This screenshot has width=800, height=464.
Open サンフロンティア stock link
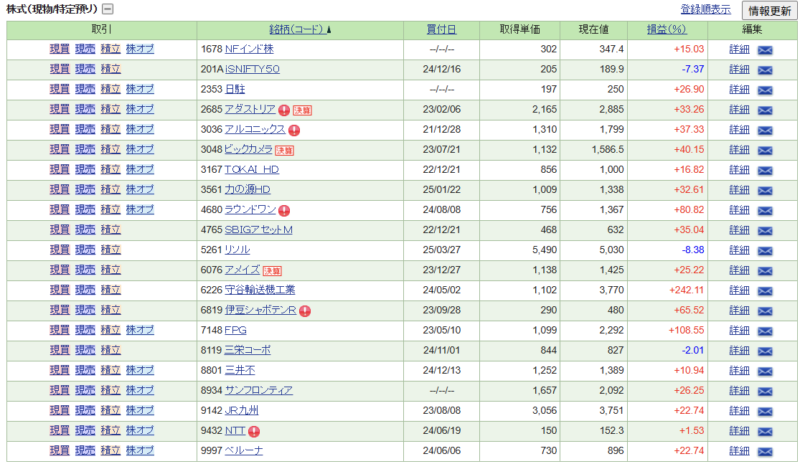click(259, 390)
